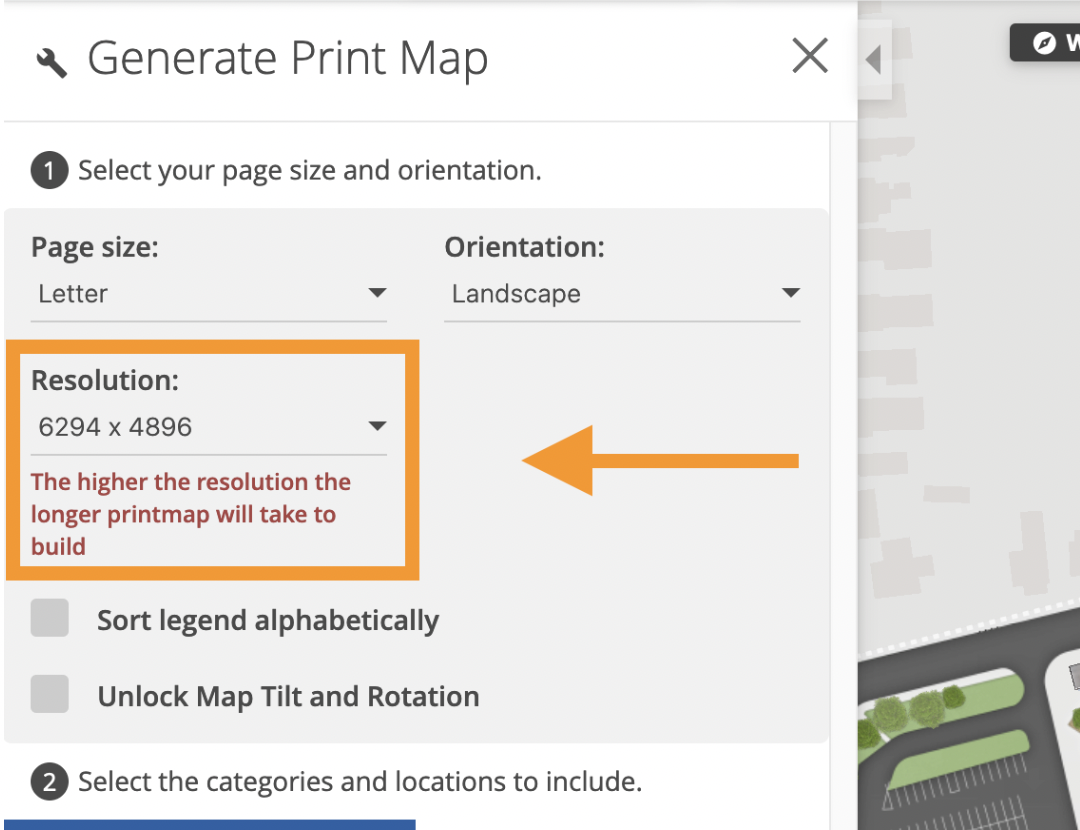Collapse the side panel with the left arrow
This screenshot has width=1080, height=830.
[874, 59]
